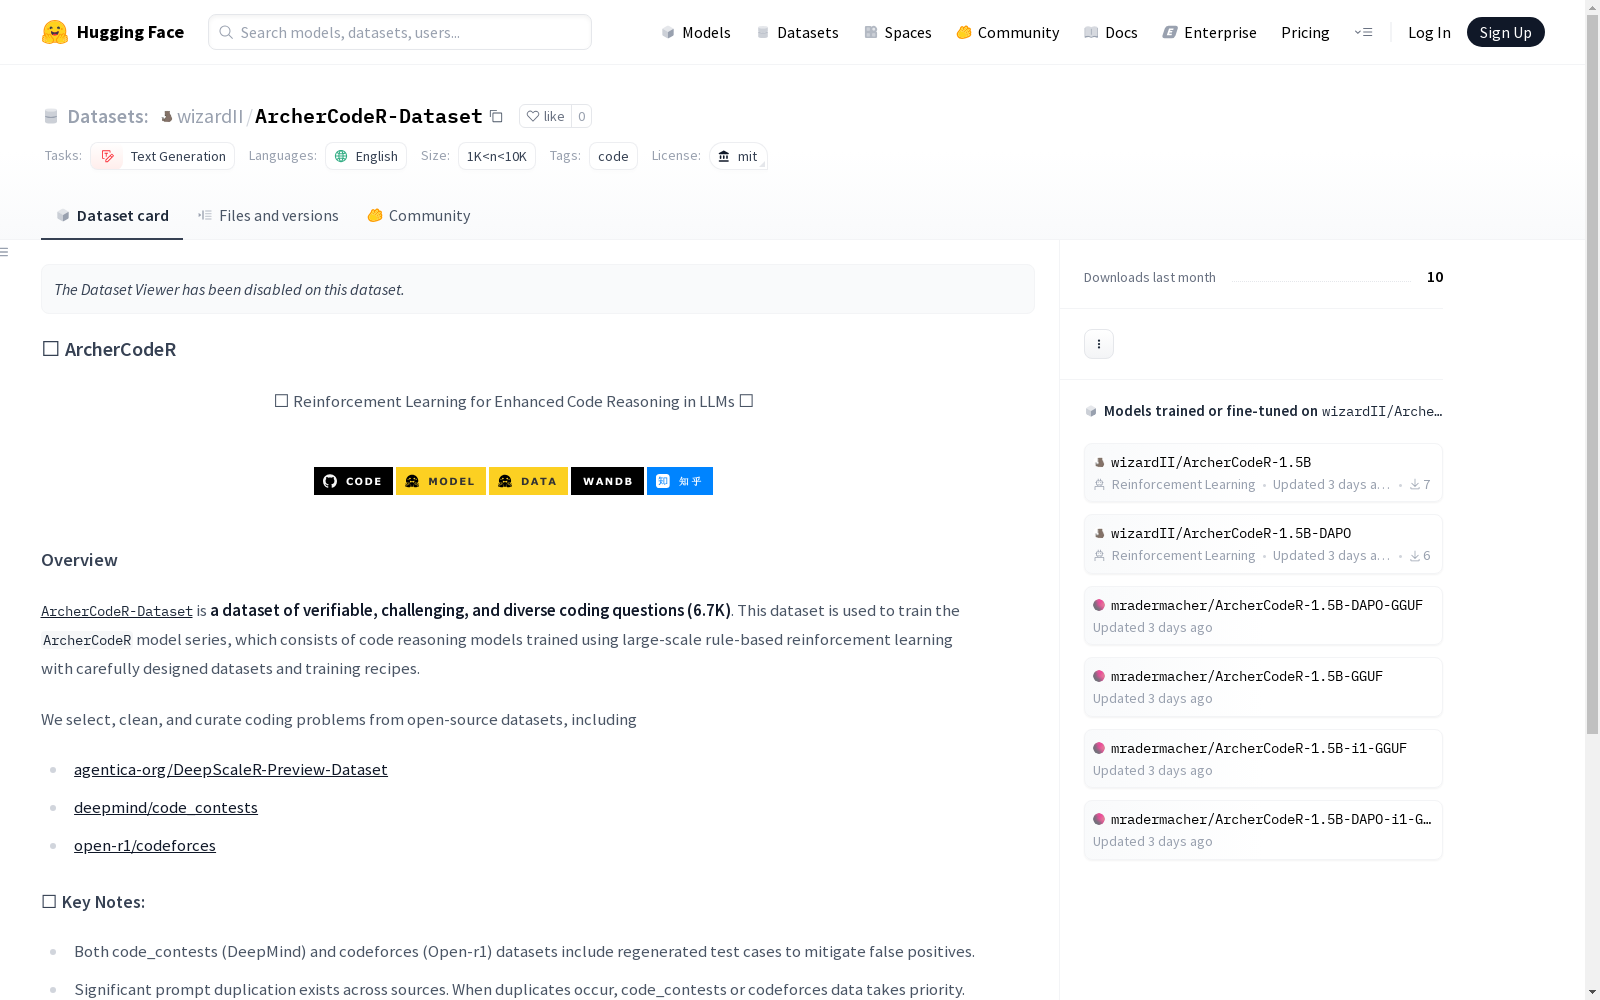Viewport: 1600px width, 1000px height.
Task: Open the yellow MODEL badge
Action: pyautogui.click(x=441, y=481)
